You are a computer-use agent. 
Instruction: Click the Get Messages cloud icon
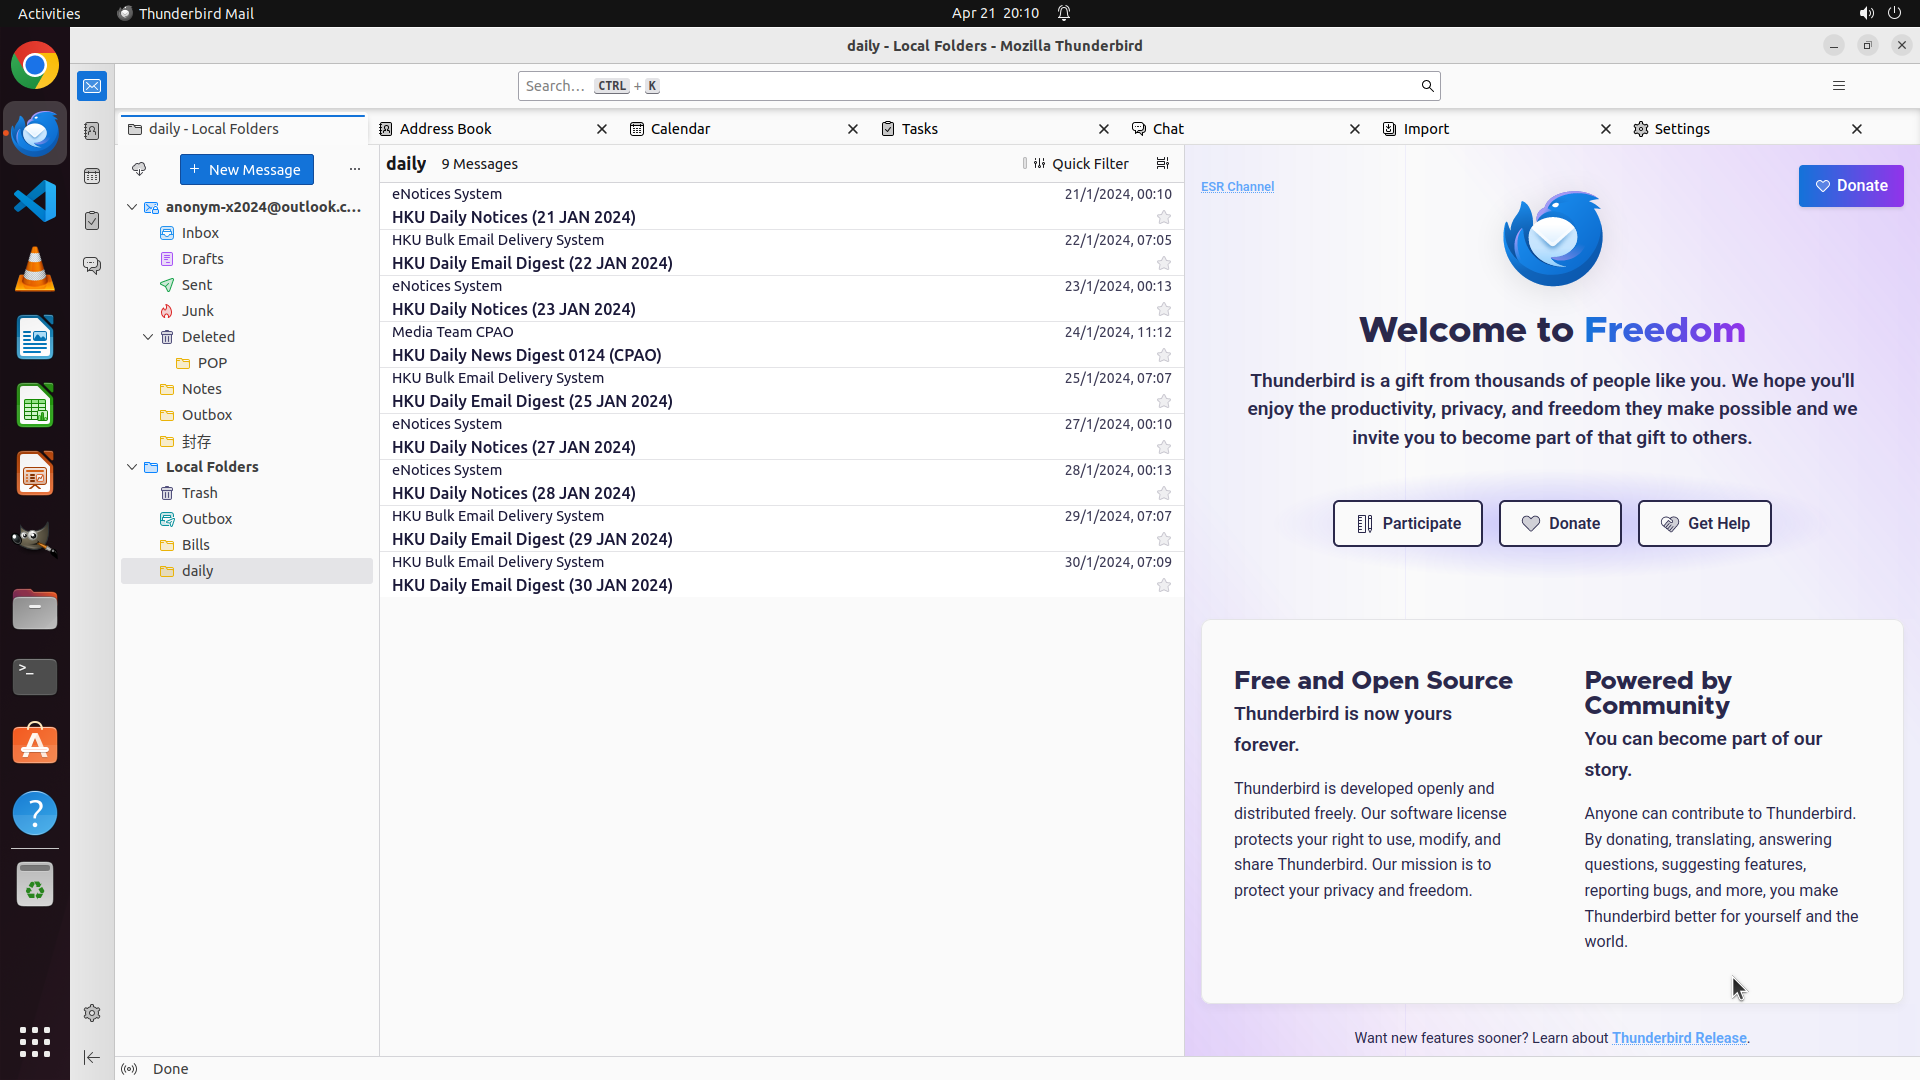[139, 169]
